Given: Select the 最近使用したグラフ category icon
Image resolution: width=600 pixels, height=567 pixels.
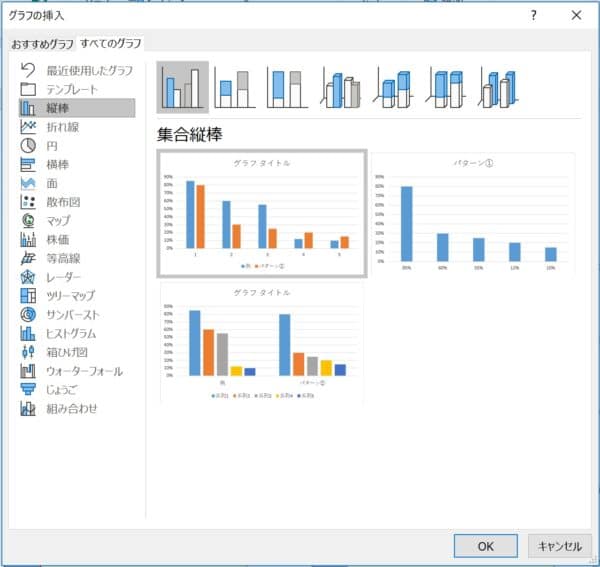Looking at the screenshot, I should click(28, 70).
